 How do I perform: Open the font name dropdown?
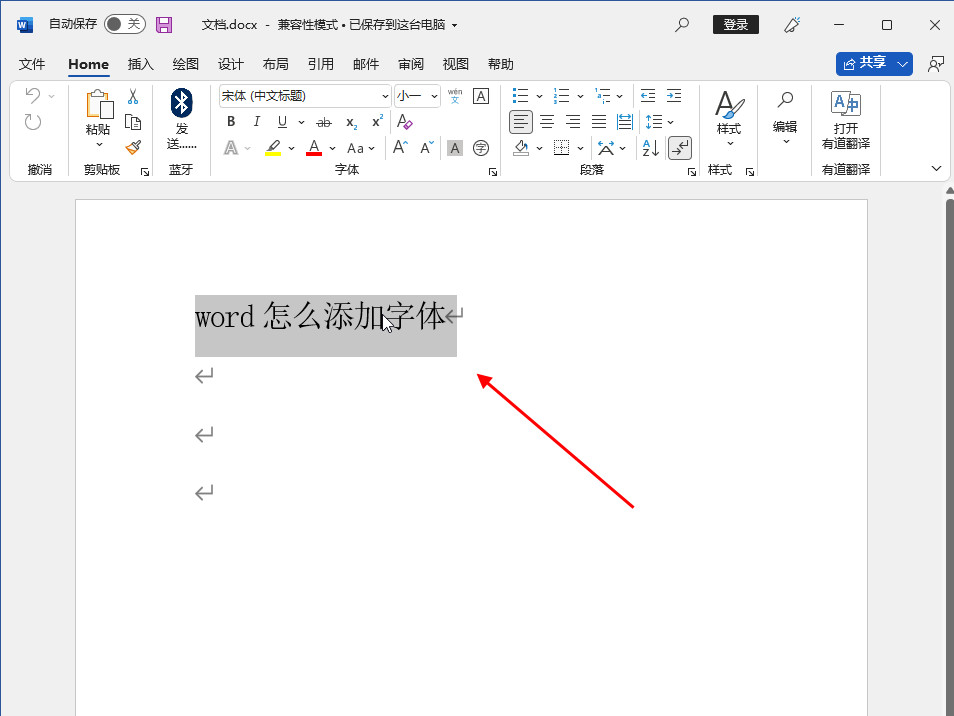pos(385,96)
